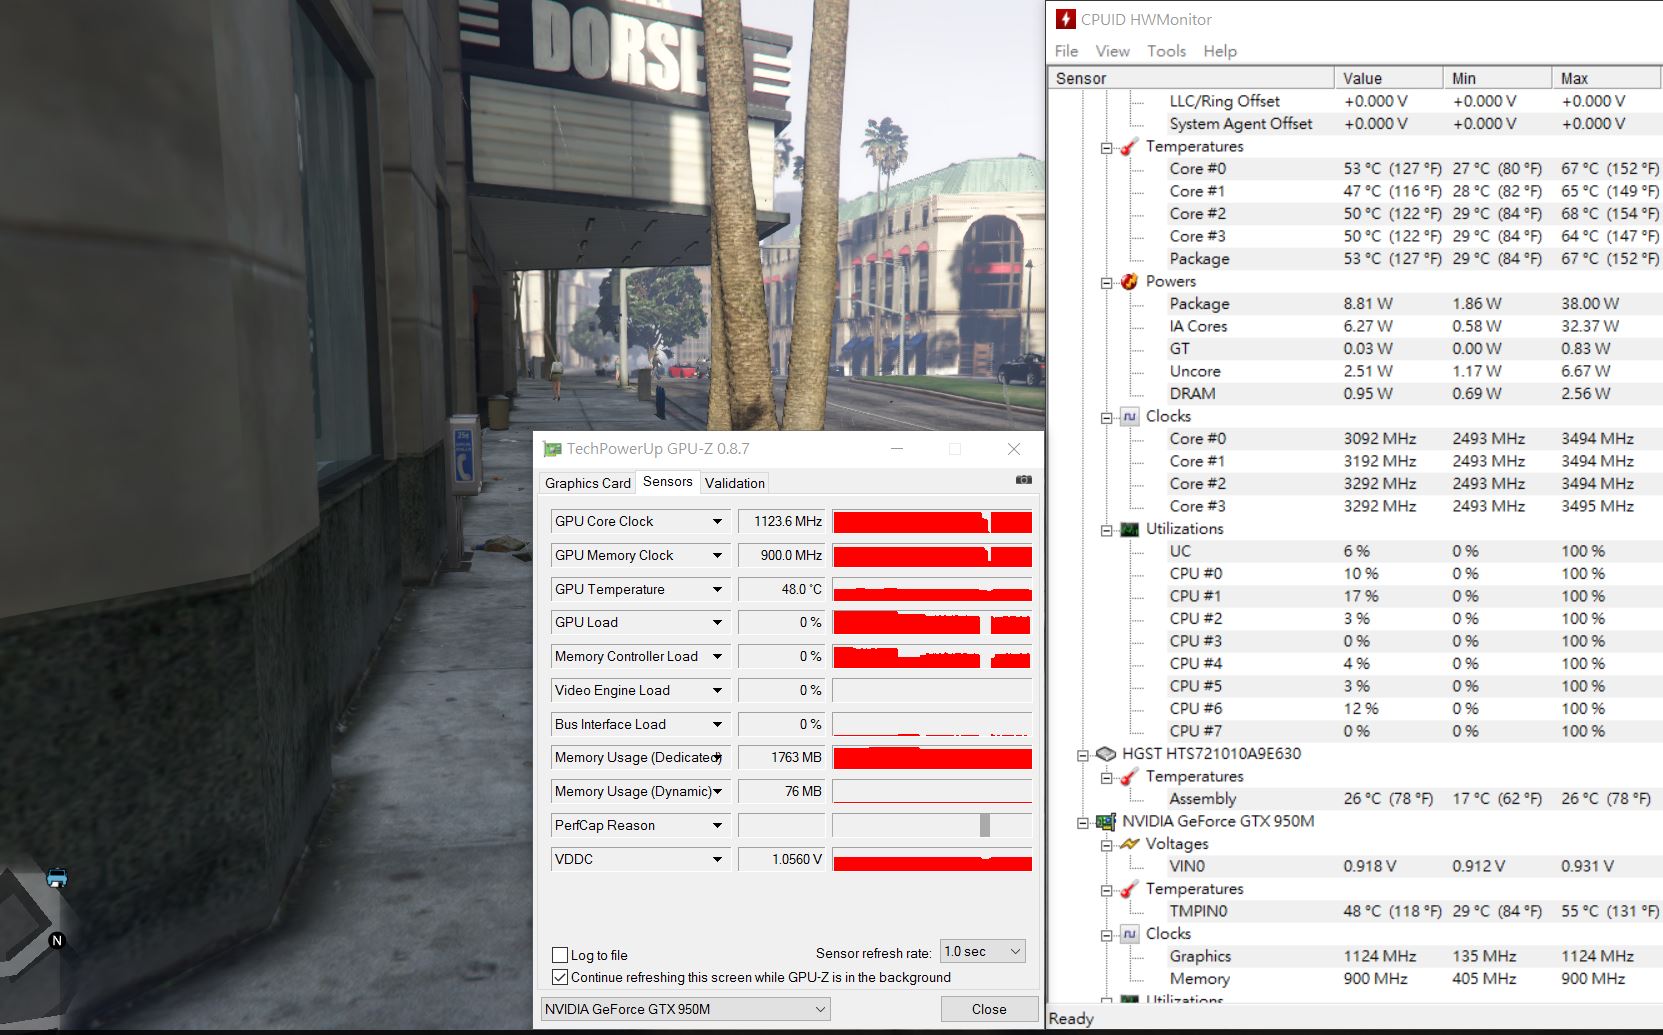Click the Close button in GPU-Z
The image size is (1663, 1035).
[x=989, y=1009]
